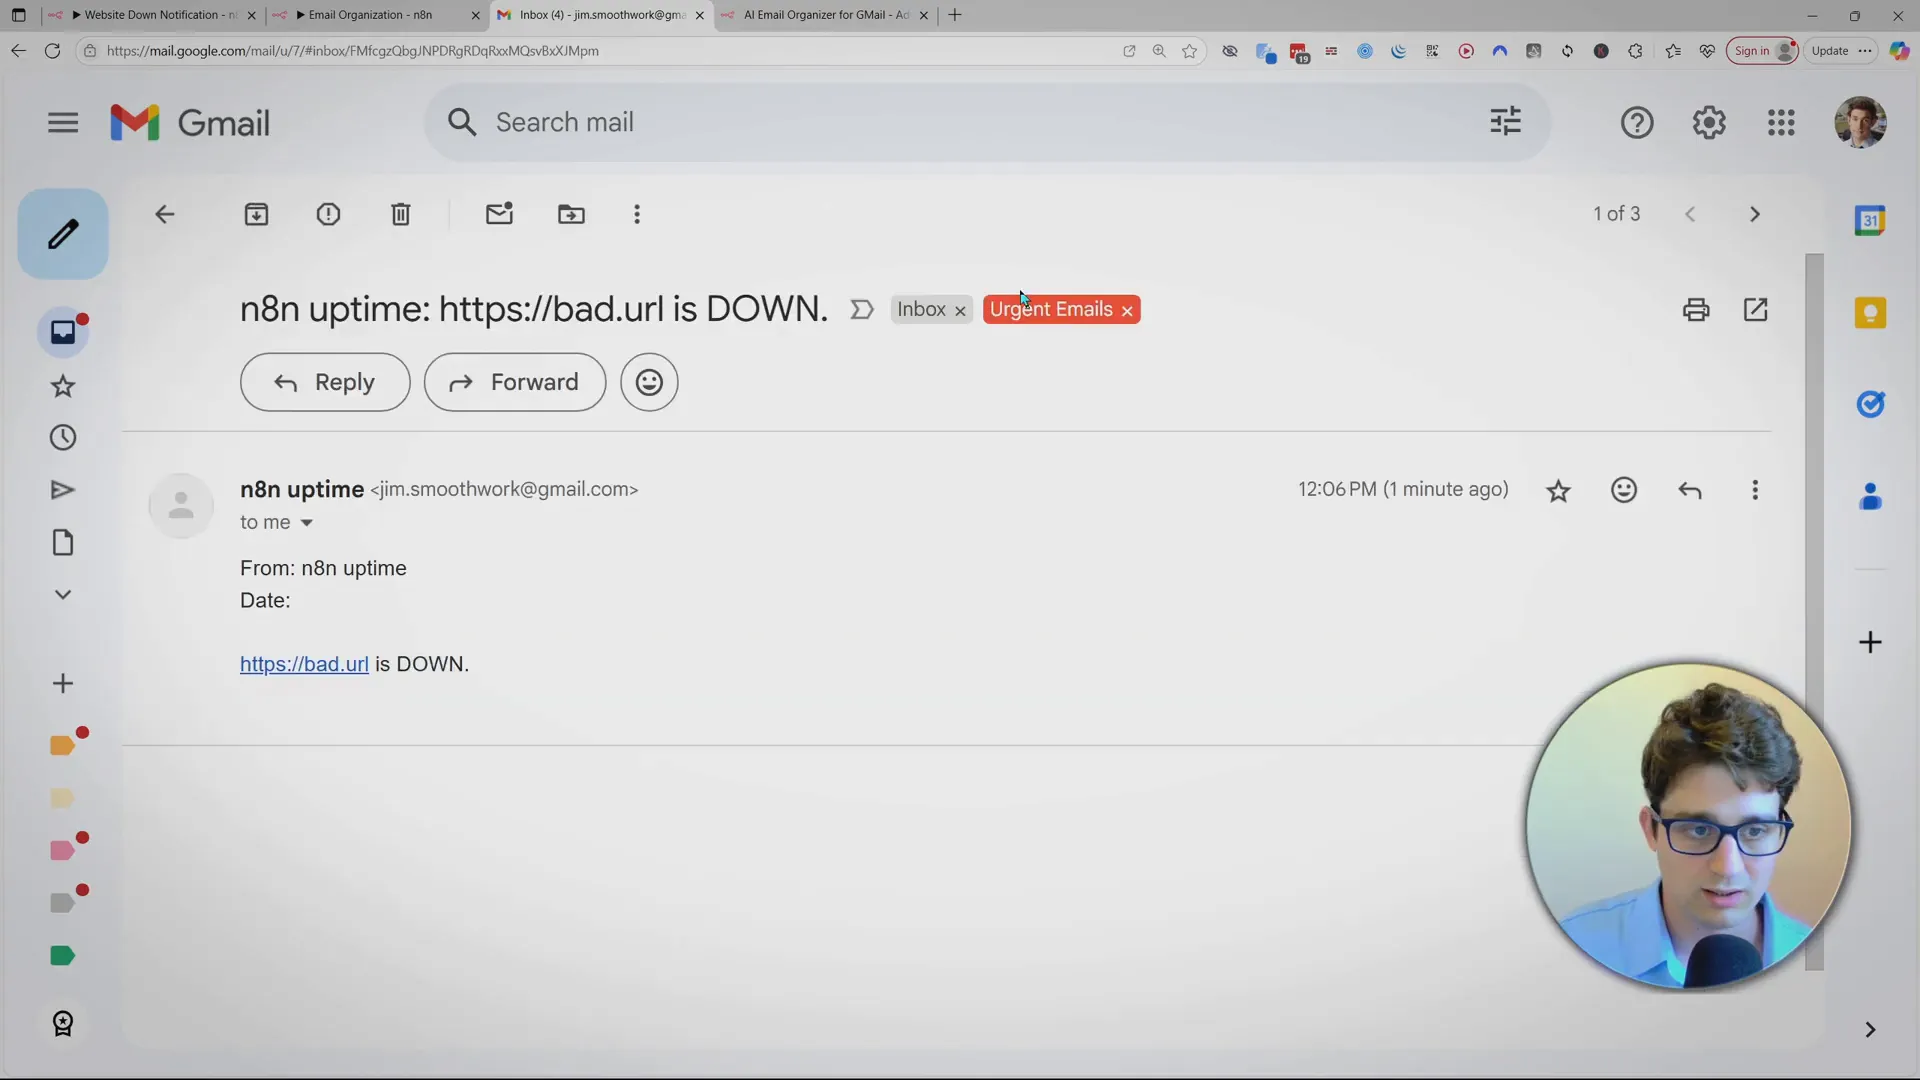The width and height of the screenshot is (1920, 1080).
Task: Bookmark this page star
Action: pyautogui.click(x=1189, y=51)
